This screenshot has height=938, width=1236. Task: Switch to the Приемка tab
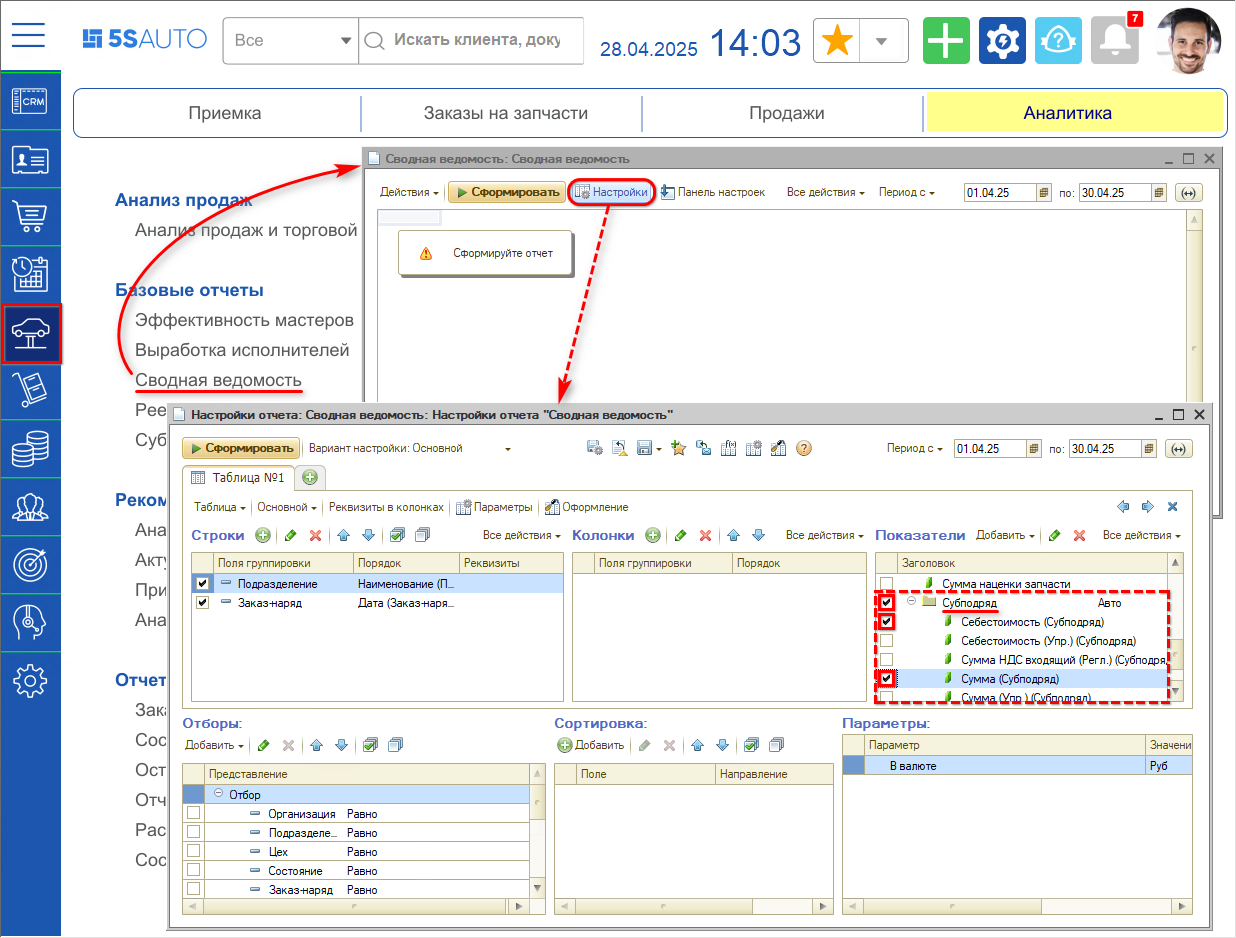tap(225, 113)
